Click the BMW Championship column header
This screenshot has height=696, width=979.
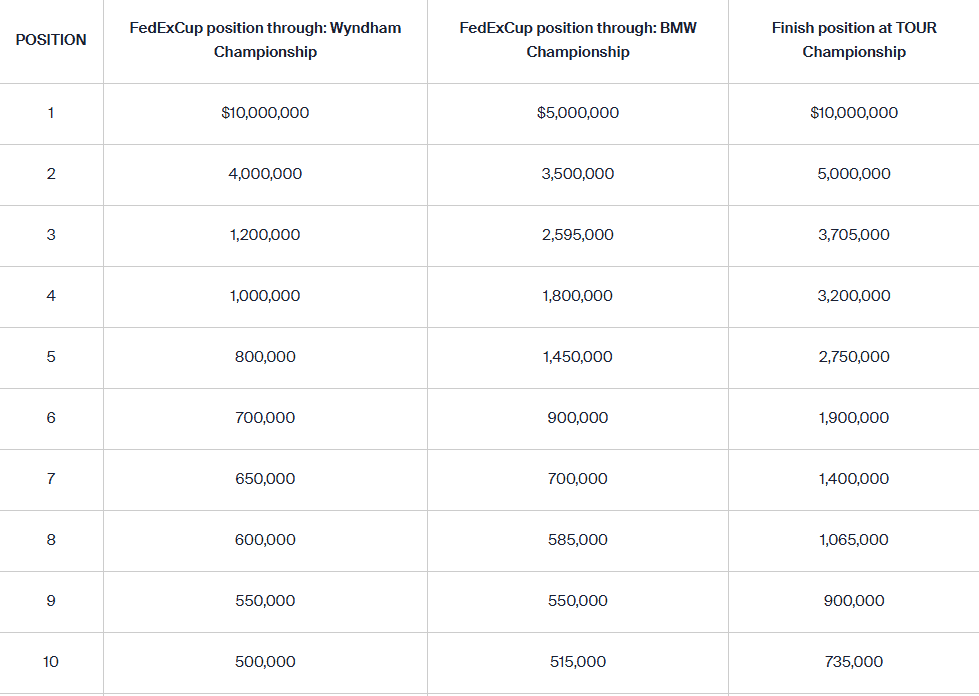(578, 40)
